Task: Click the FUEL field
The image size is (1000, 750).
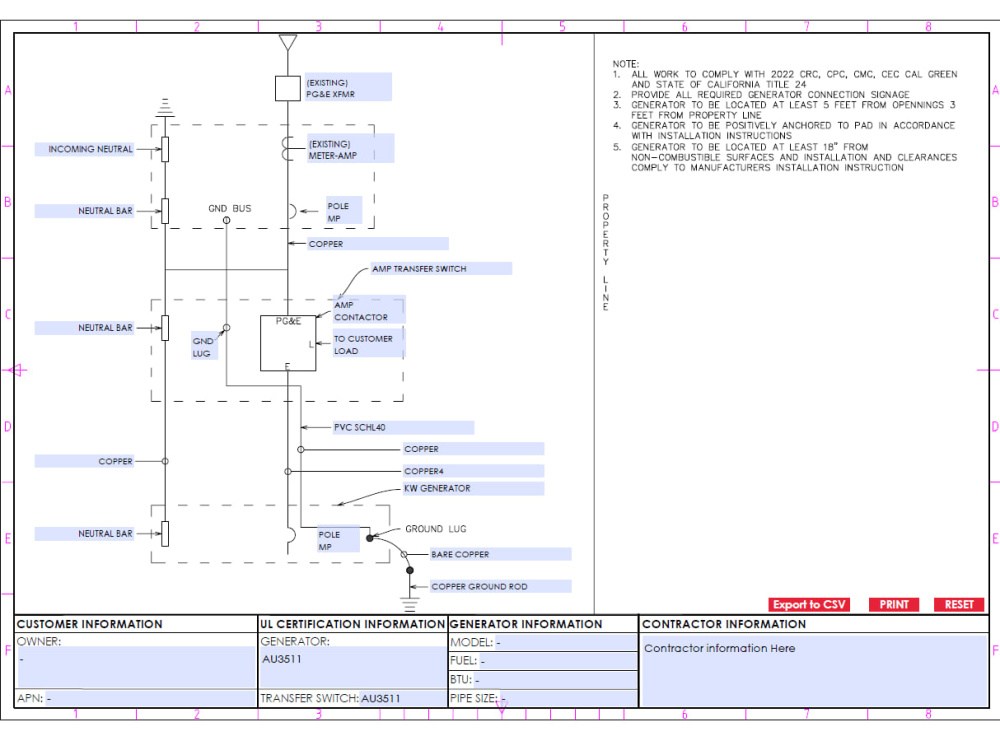Action: click(558, 661)
